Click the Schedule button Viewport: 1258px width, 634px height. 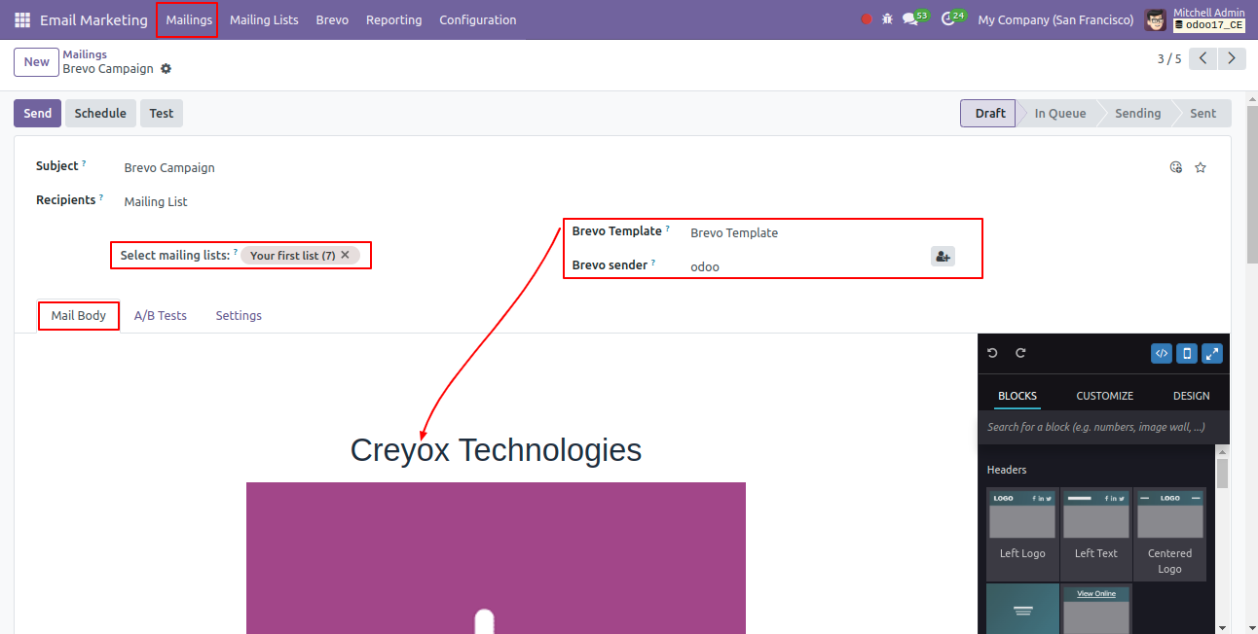pyautogui.click(x=100, y=113)
